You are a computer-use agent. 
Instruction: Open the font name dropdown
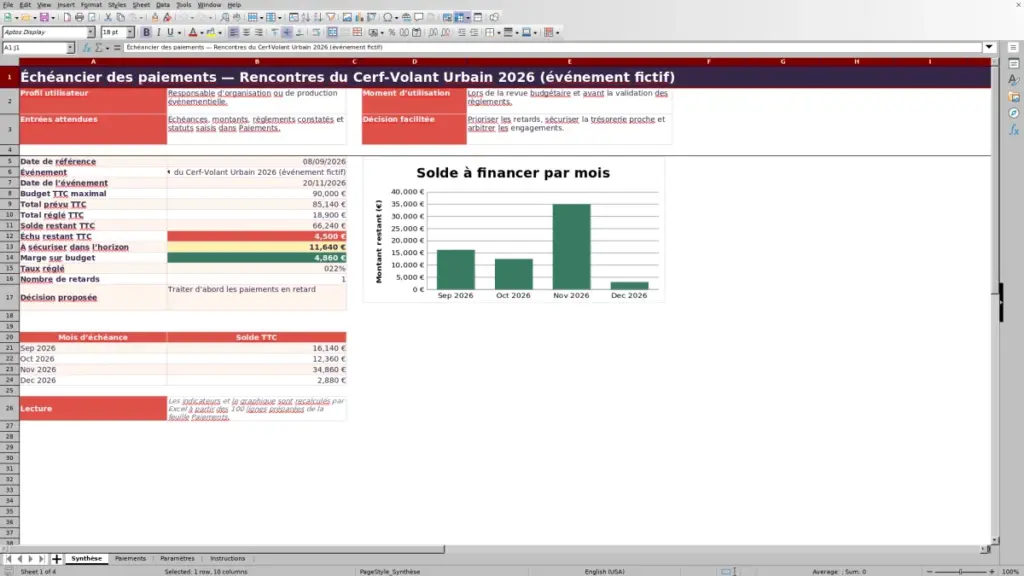tap(90, 32)
